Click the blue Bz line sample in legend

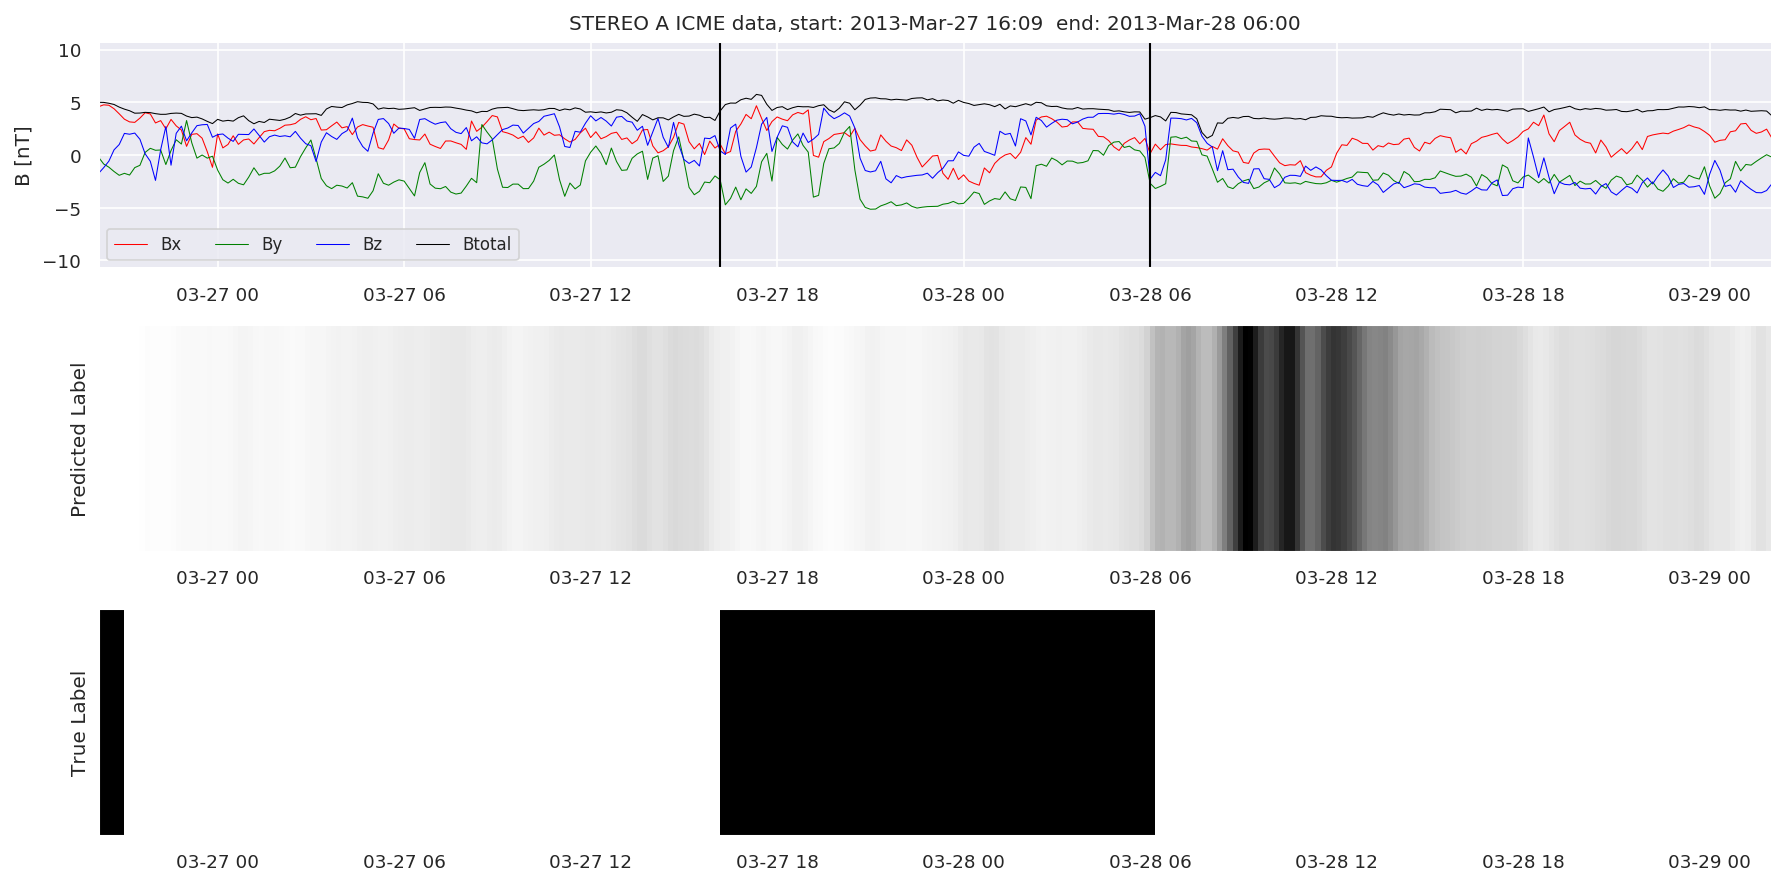(x=334, y=244)
